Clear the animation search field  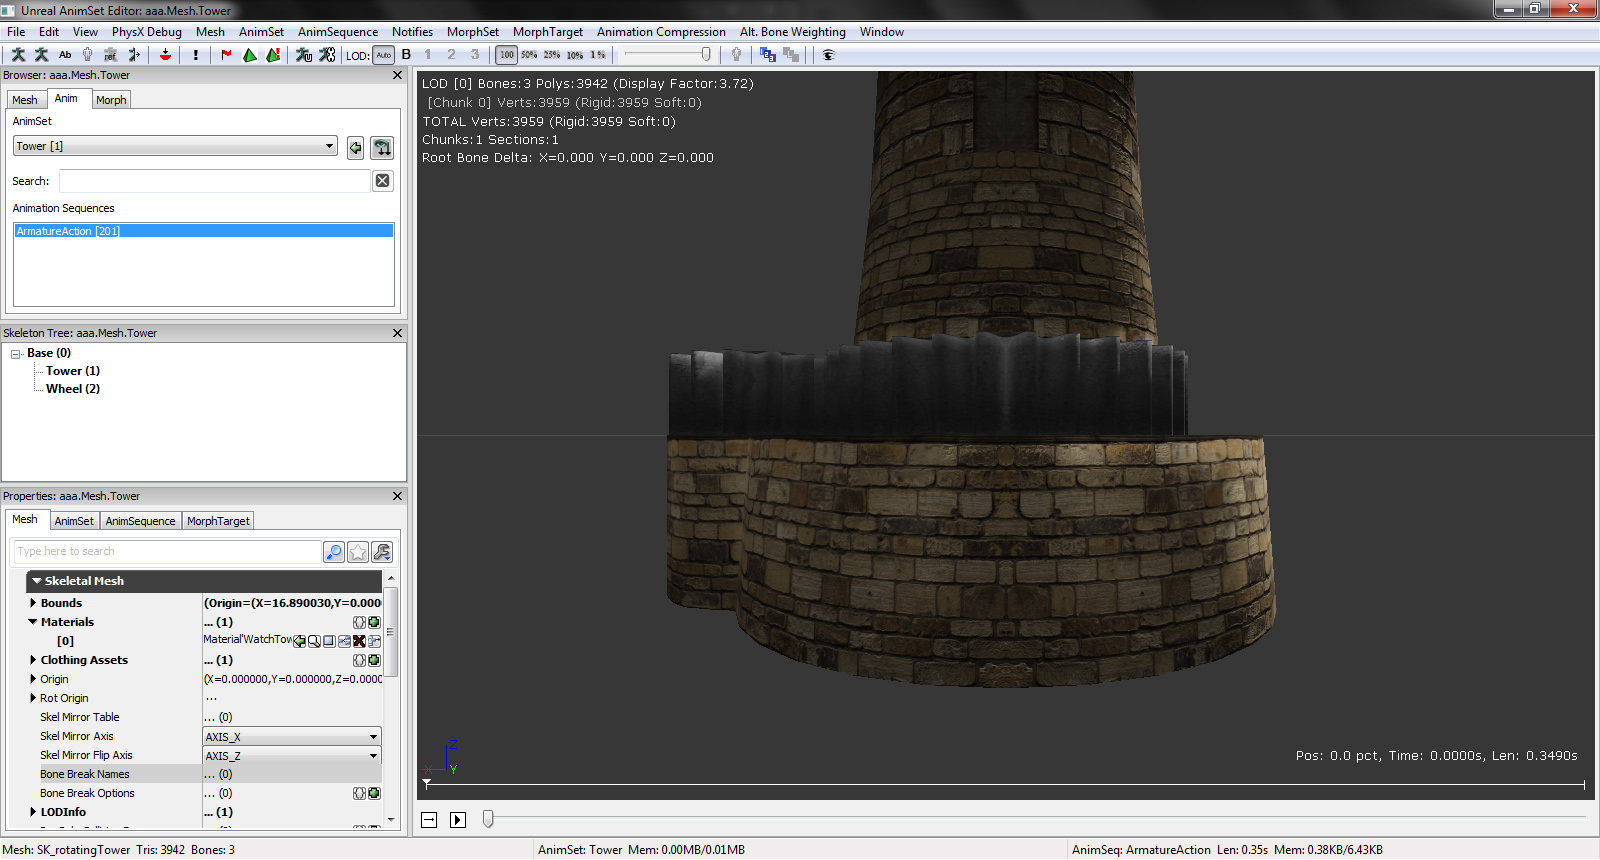(382, 181)
